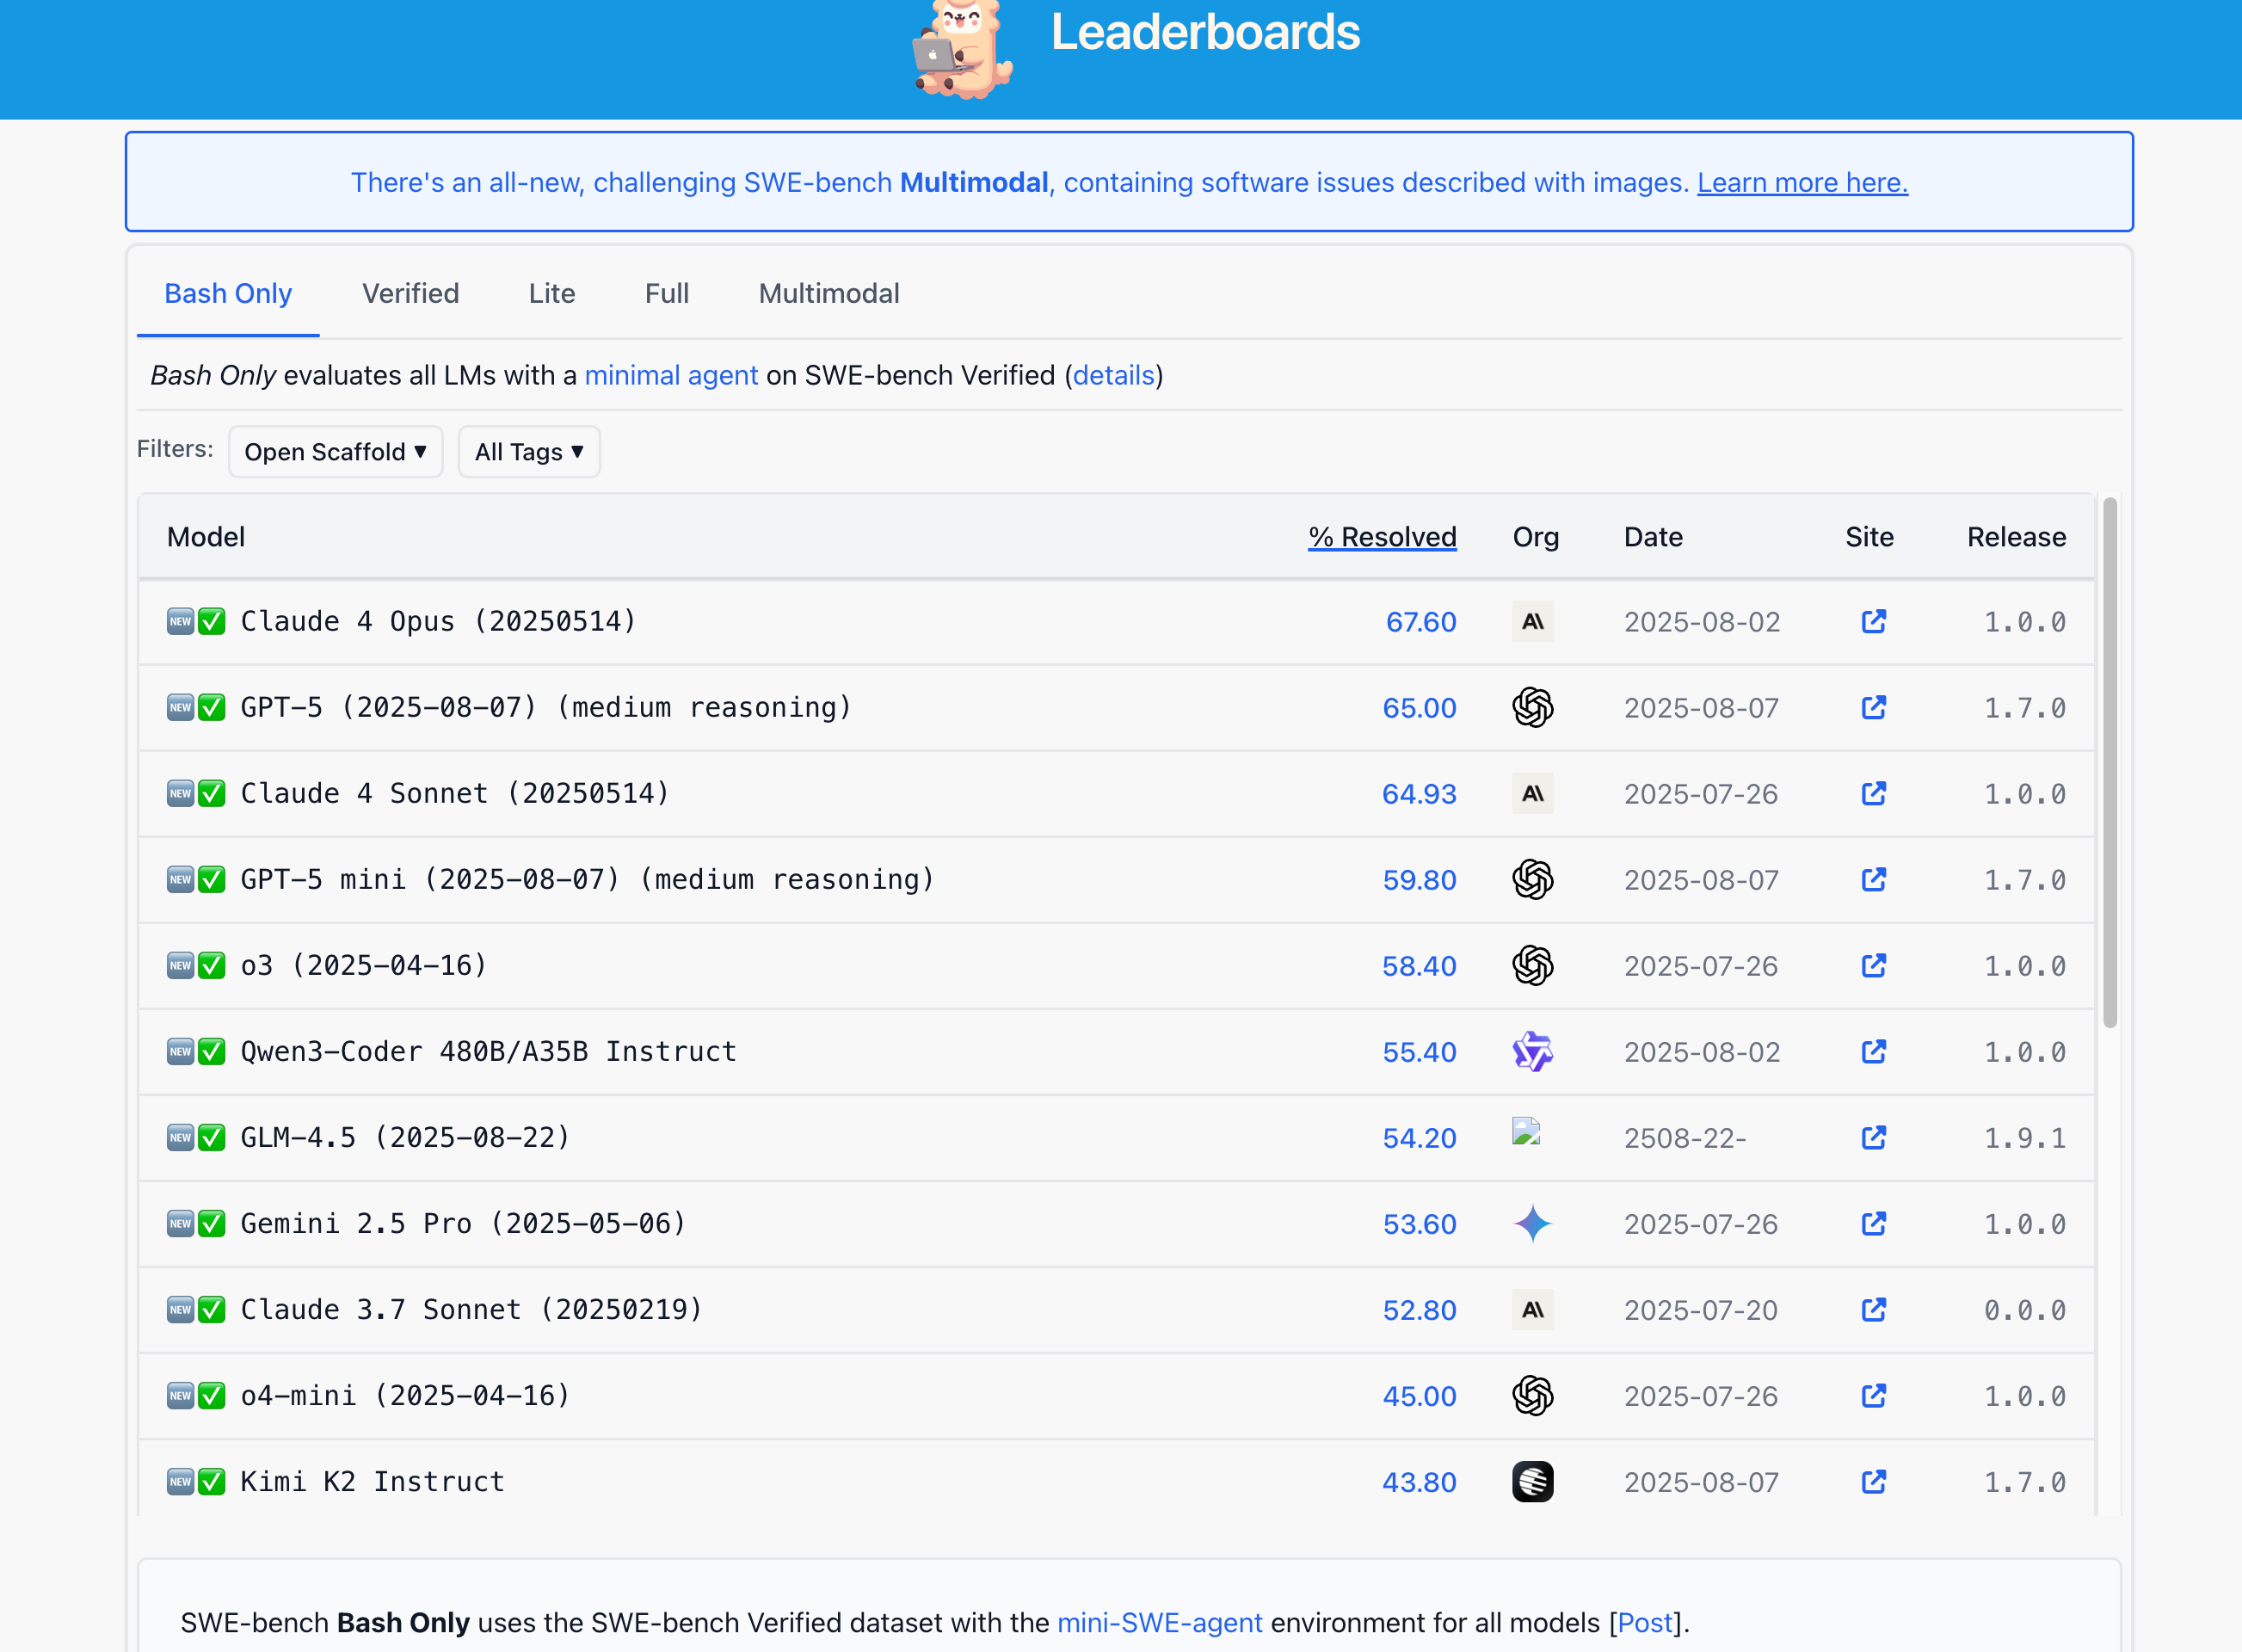Click the 43.80 resolved score
Viewport: 2242px width, 1652px height.
pyautogui.click(x=1419, y=1482)
